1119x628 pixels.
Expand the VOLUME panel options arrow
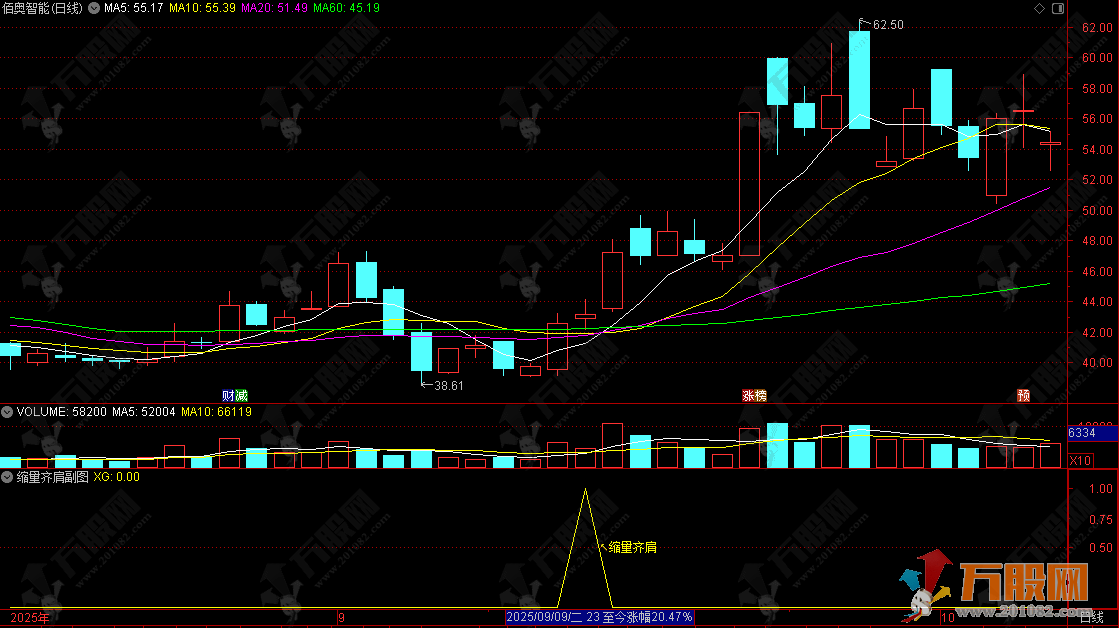7,412
